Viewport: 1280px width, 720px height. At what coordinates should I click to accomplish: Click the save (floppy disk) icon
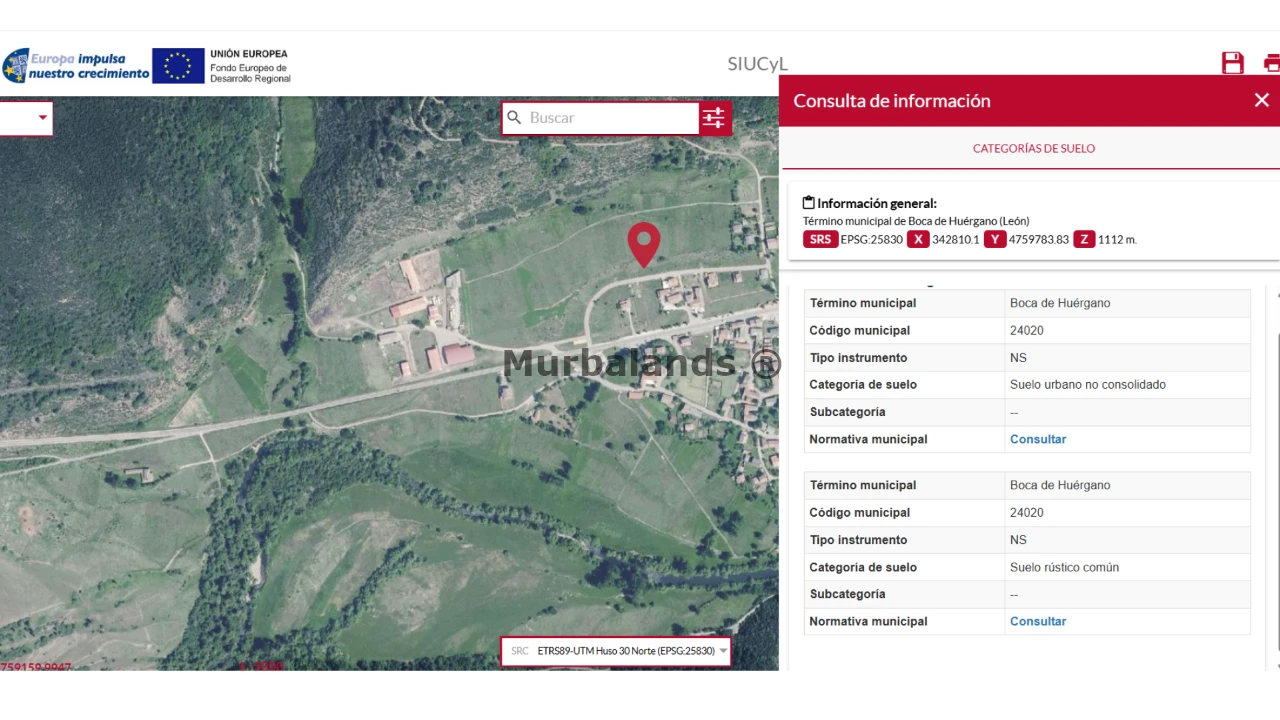coord(1233,63)
